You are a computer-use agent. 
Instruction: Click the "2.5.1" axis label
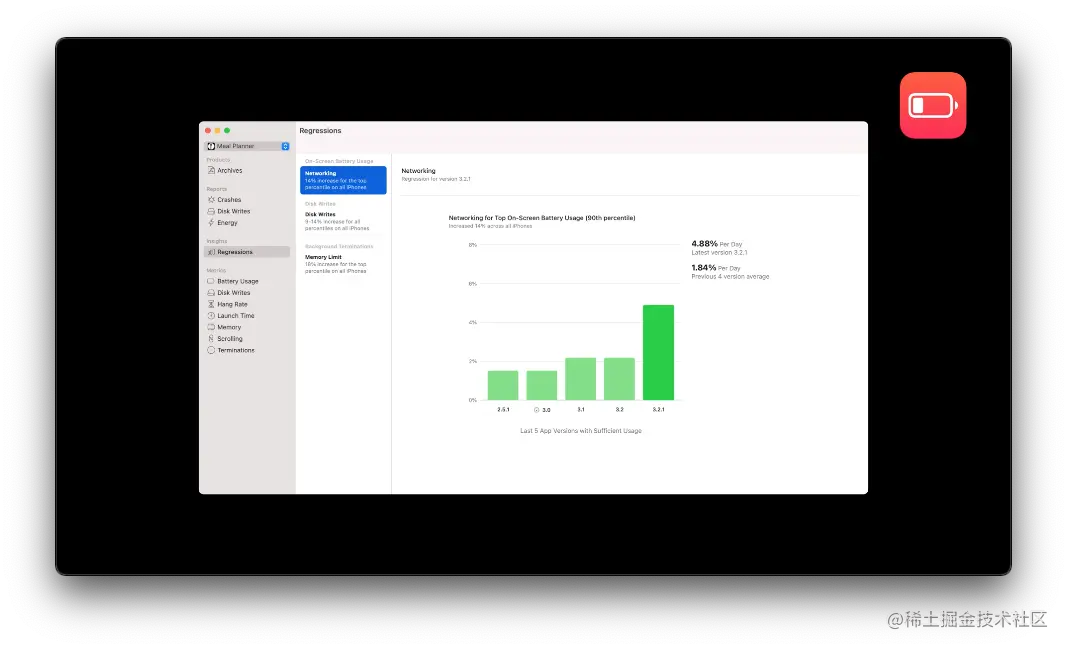503,410
